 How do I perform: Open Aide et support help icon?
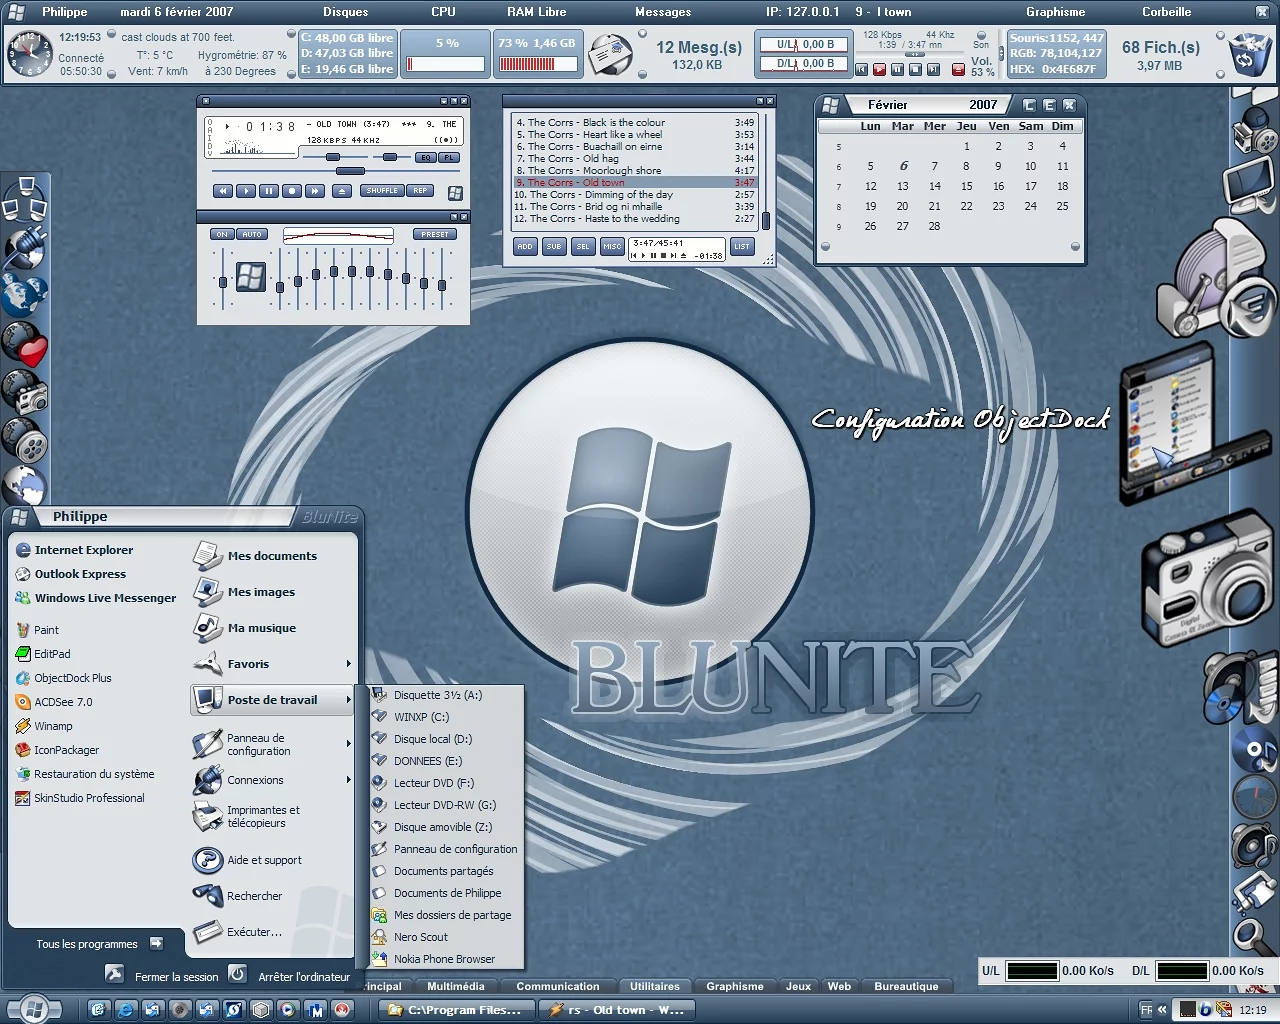pos(264,860)
